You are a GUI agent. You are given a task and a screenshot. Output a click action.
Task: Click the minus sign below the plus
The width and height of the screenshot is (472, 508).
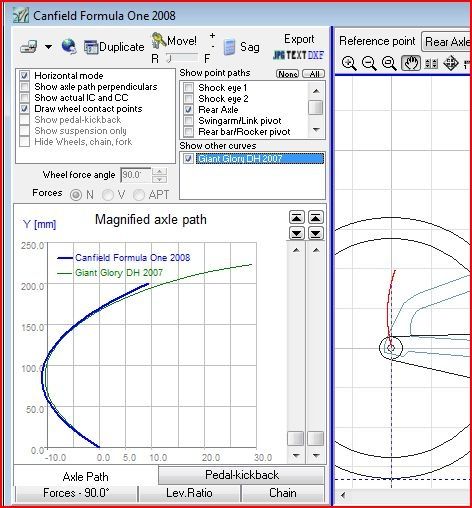(213, 46)
